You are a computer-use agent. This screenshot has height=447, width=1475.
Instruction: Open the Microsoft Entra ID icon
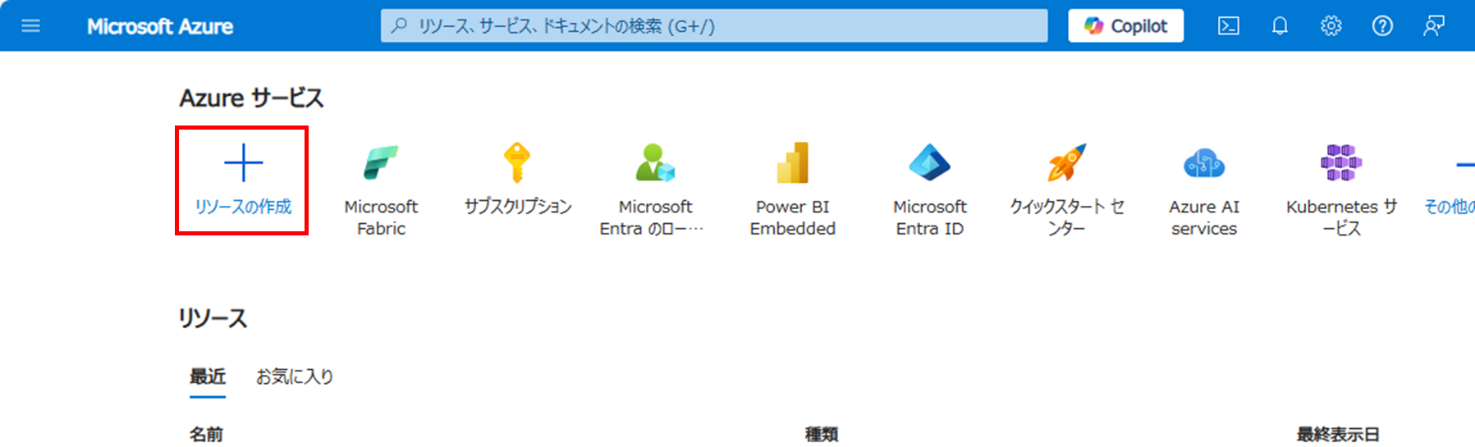click(x=930, y=162)
